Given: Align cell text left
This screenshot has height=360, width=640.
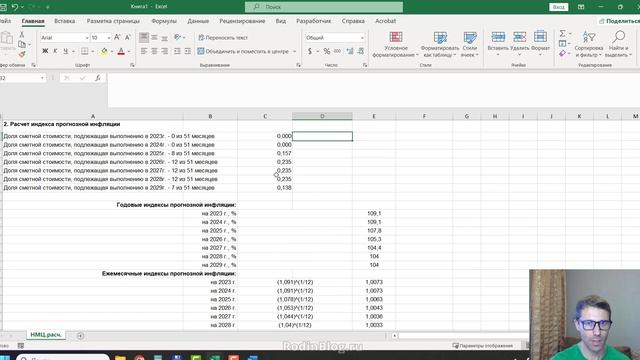Looking at the screenshot, I should click(144, 51).
